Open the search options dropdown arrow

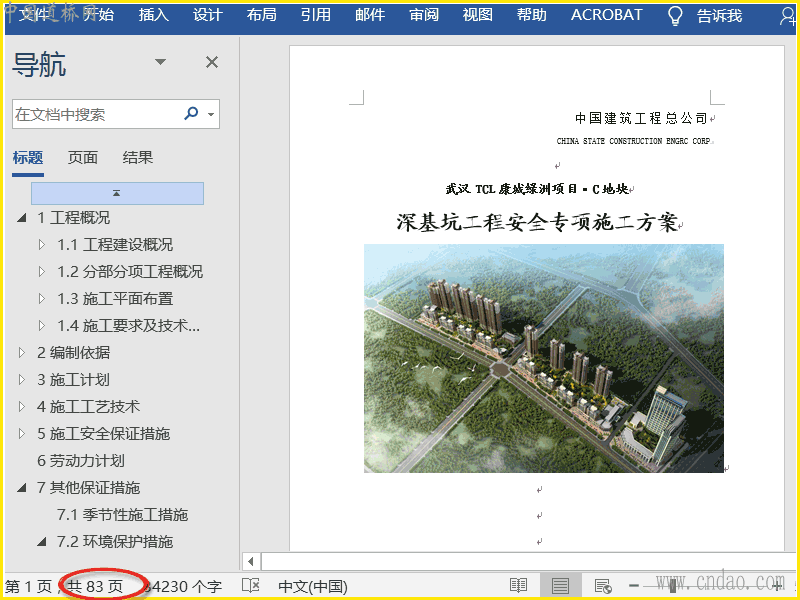pyautogui.click(x=211, y=114)
